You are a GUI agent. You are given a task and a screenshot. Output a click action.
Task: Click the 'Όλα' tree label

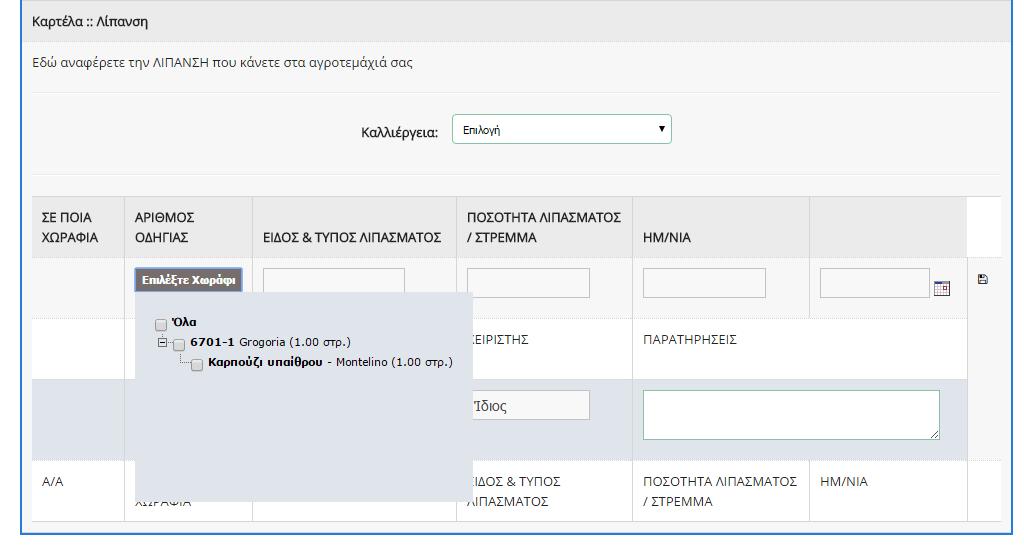(x=184, y=322)
